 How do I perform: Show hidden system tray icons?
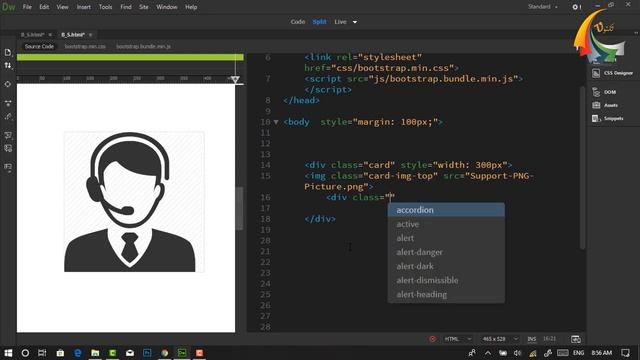[x=488, y=353]
